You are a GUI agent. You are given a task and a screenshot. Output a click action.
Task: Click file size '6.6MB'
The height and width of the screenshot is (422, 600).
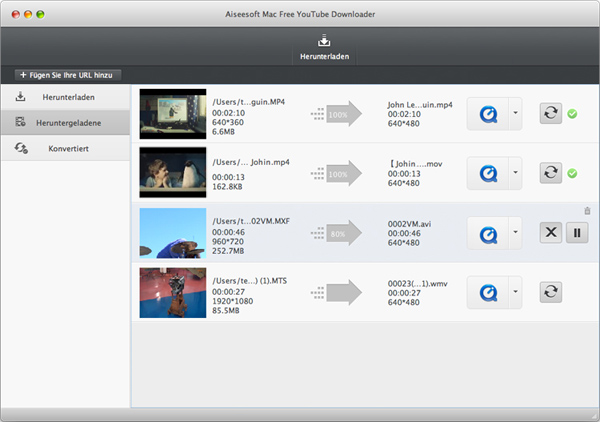pos(223,132)
